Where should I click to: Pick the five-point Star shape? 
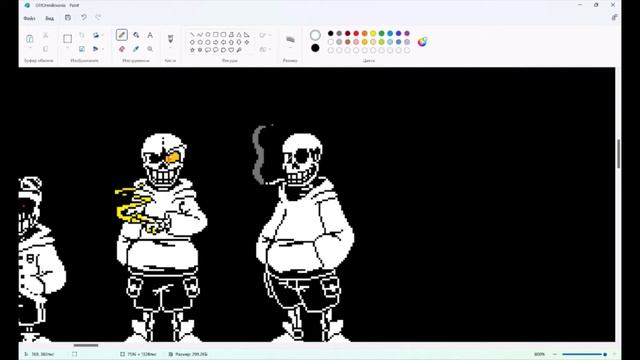[192, 50]
